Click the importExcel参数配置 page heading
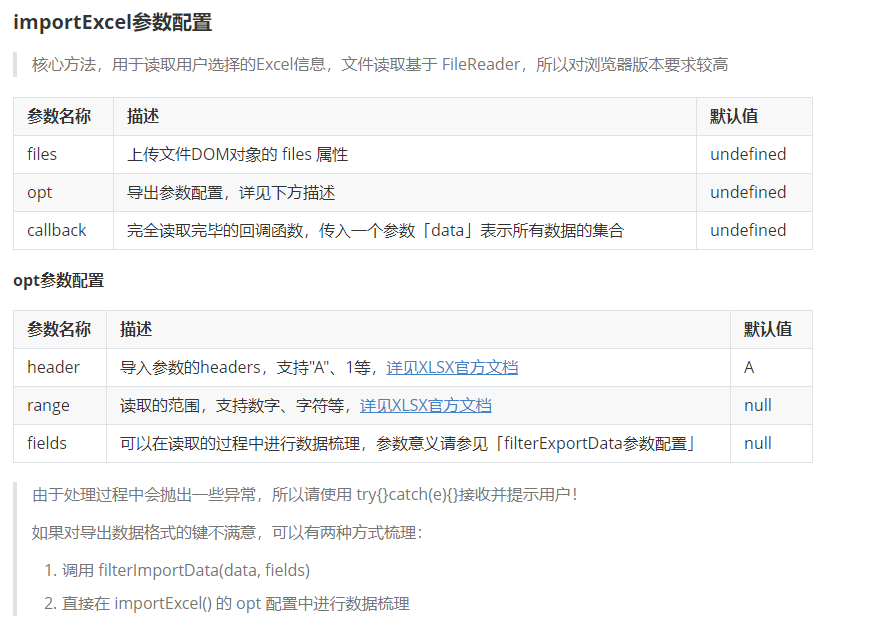 click(x=112, y=22)
